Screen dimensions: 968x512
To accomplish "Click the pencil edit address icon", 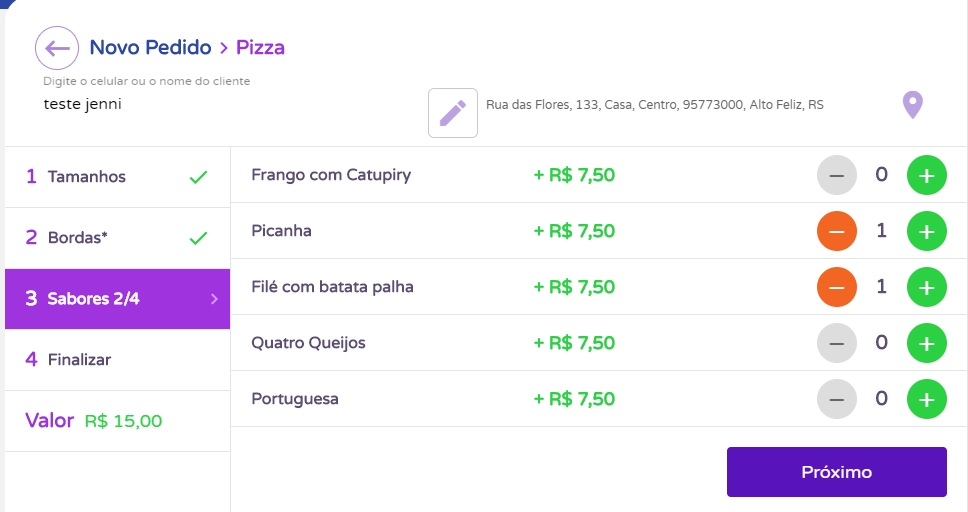I will (453, 113).
